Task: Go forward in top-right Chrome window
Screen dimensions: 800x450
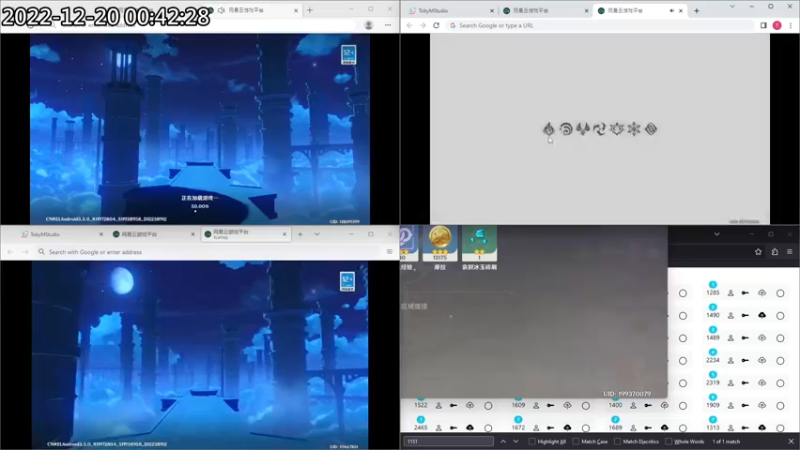Action: pyautogui.click(x=422, y=25)
